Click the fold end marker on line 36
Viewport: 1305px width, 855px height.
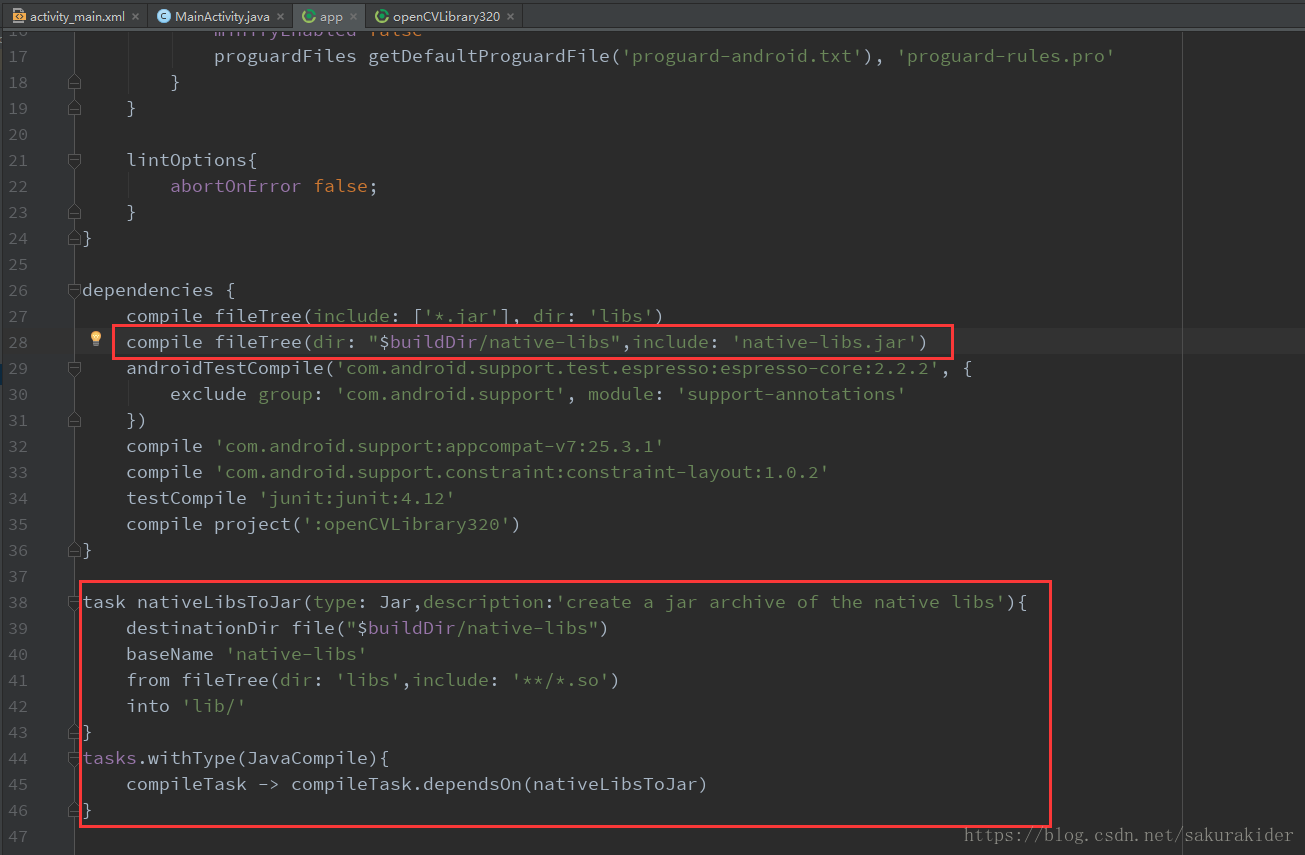74,550
